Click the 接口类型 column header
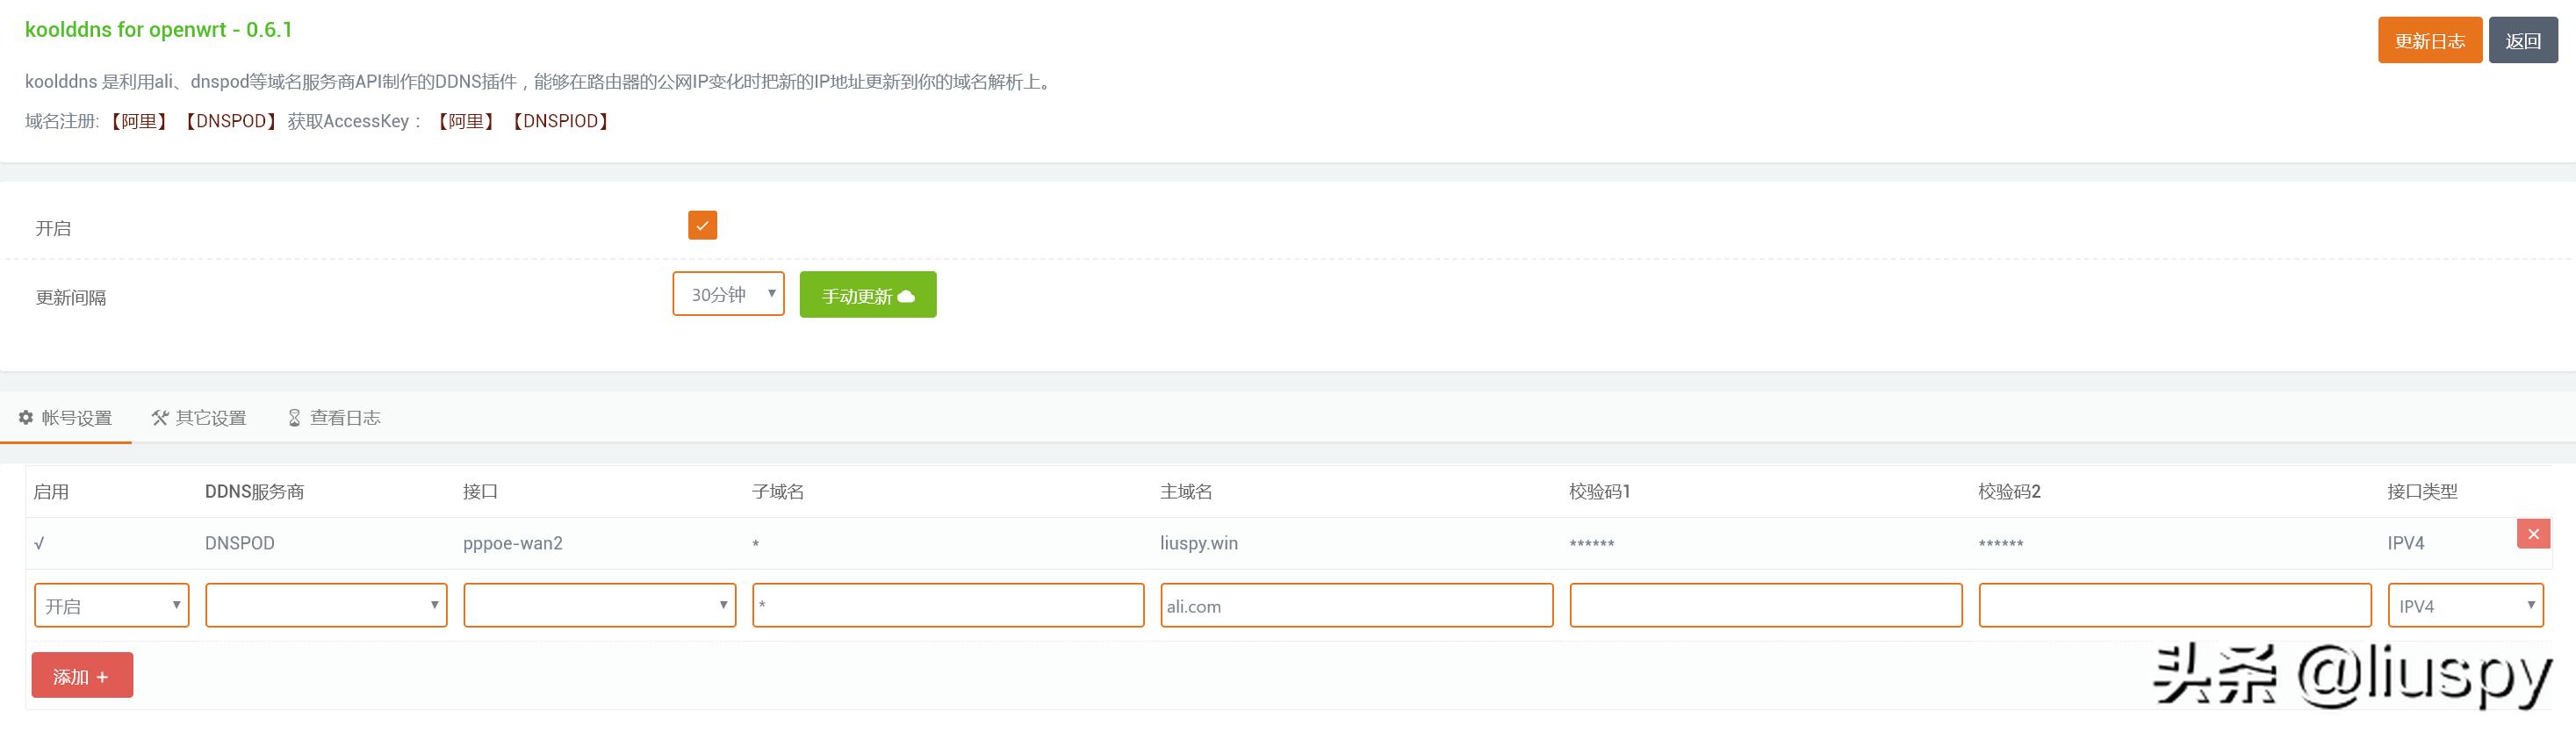 pos(2422,491)
